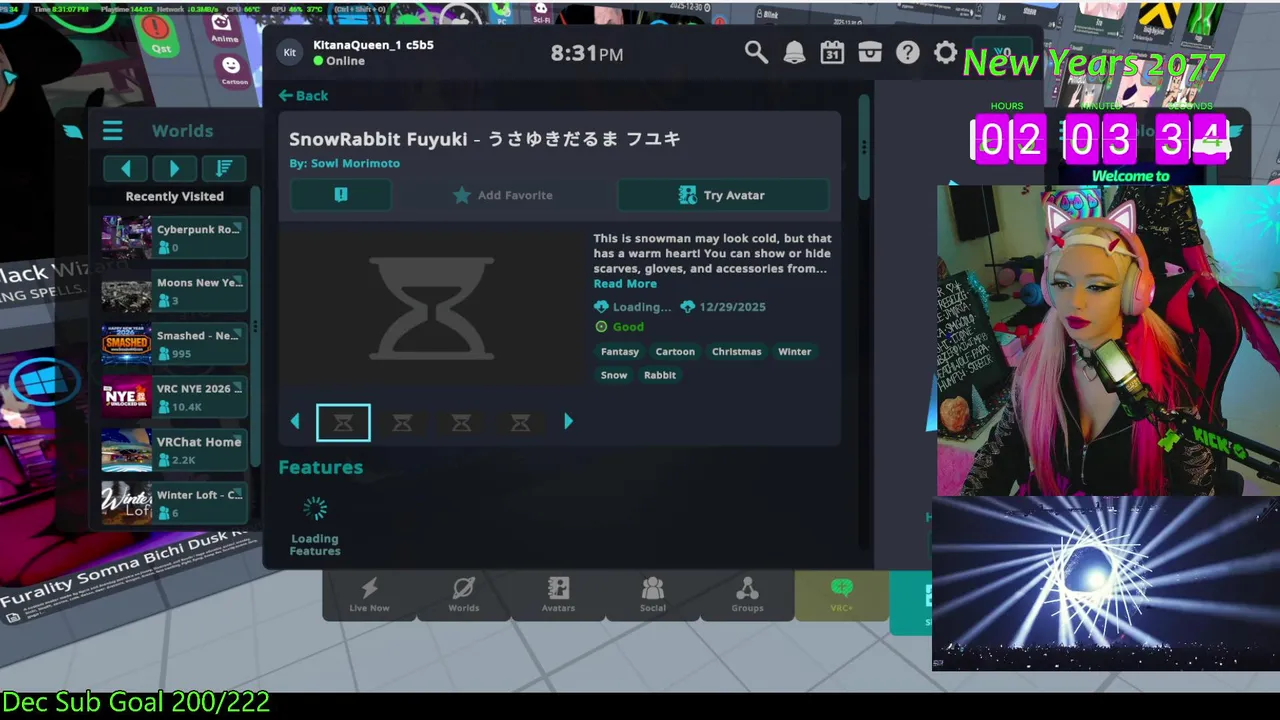Select the Snow tag
Screen dimensions: 1280x720
click(614, 375)
